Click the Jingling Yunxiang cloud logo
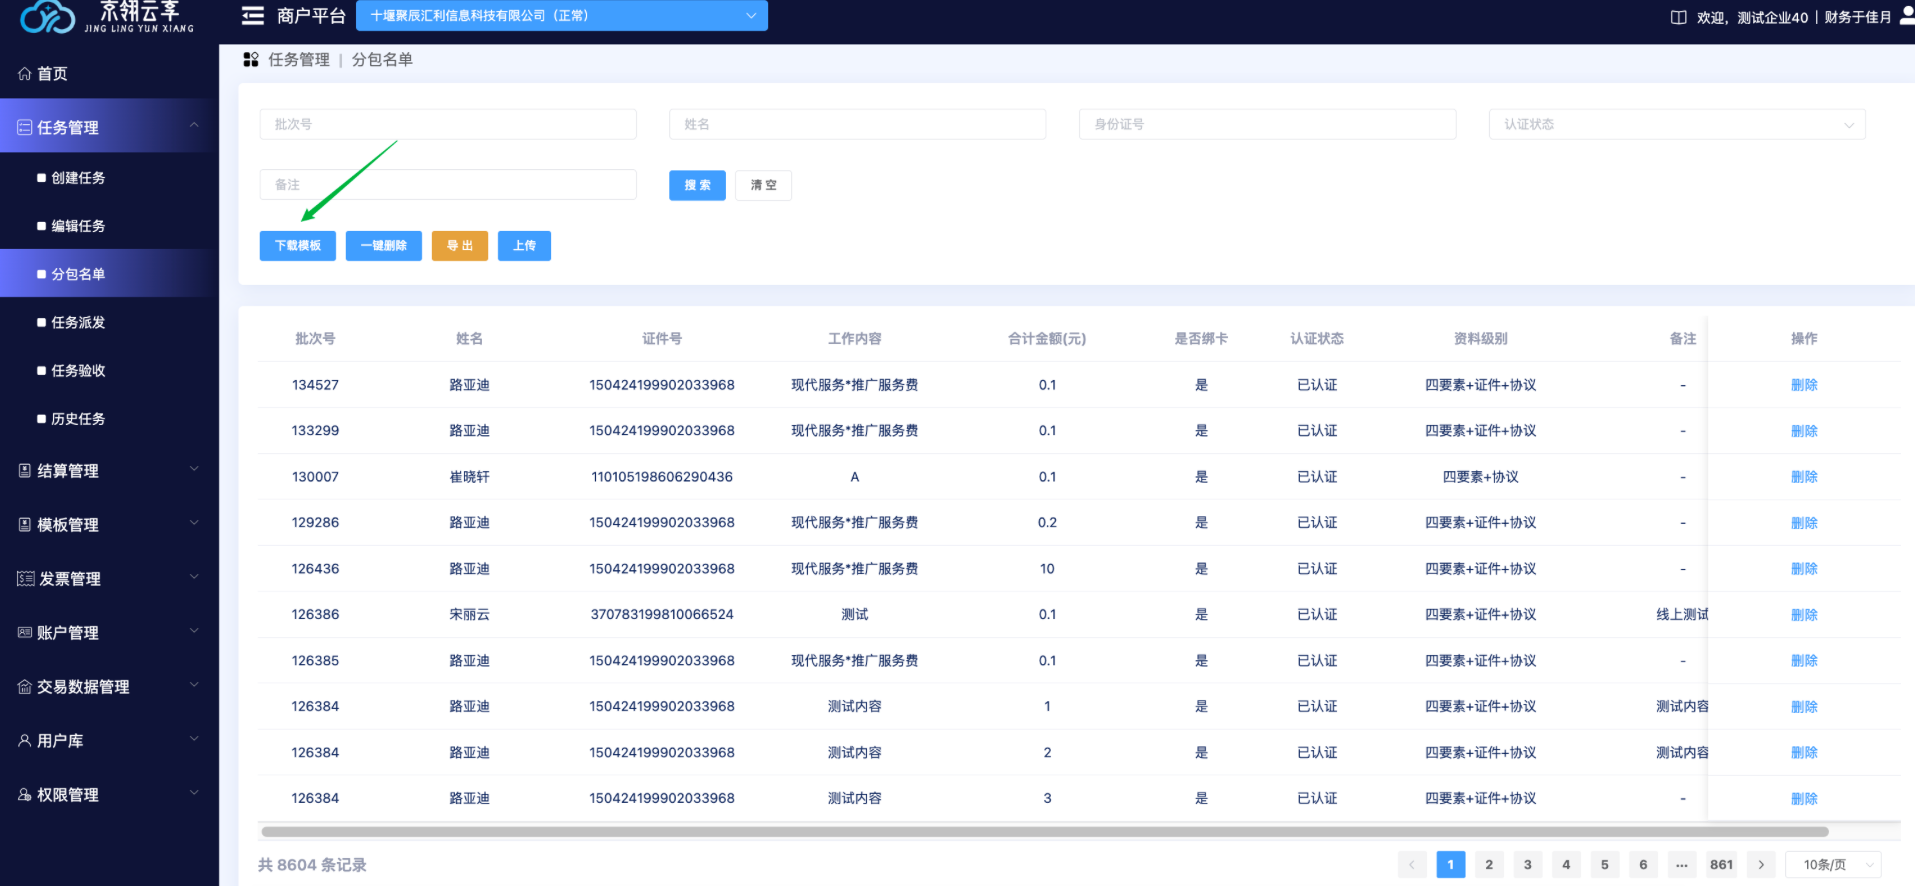 (x=47, y=16)
